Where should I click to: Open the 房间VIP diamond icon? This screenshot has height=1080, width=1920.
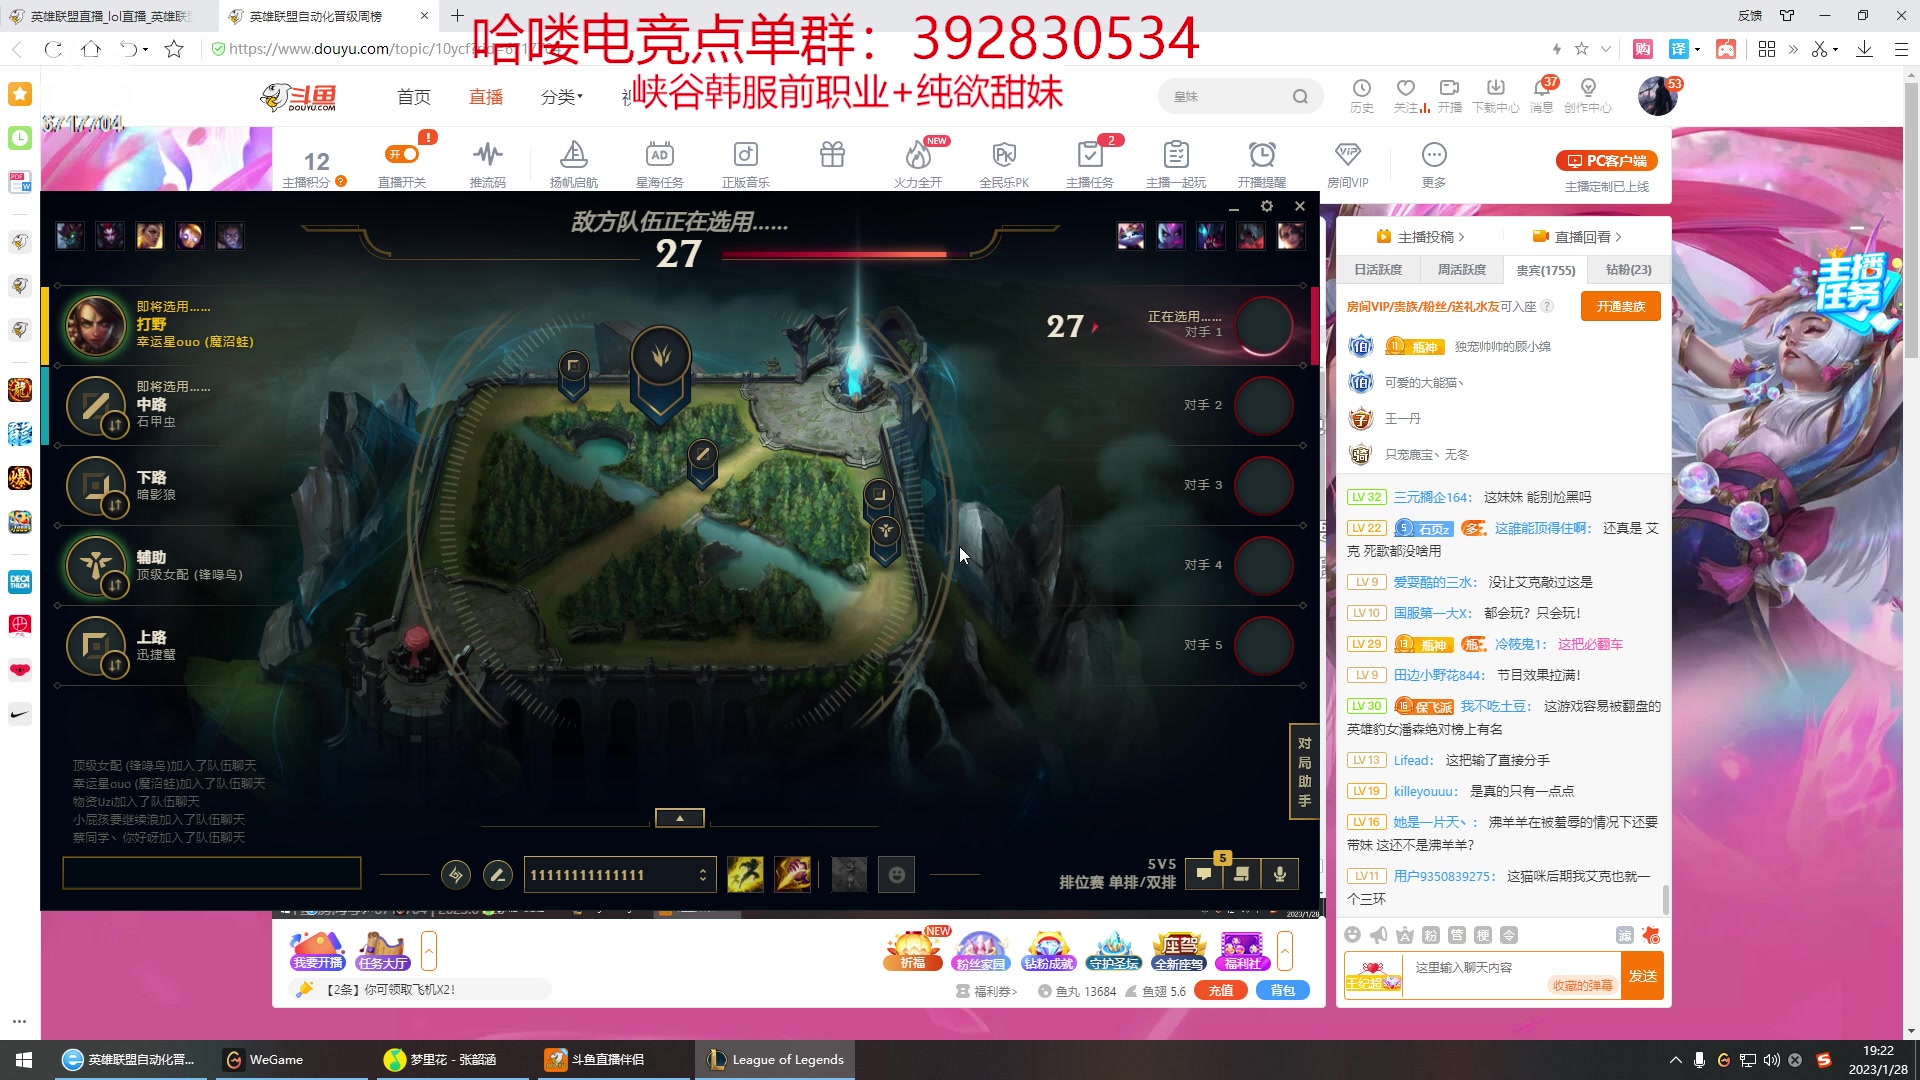coord(1347,155)
